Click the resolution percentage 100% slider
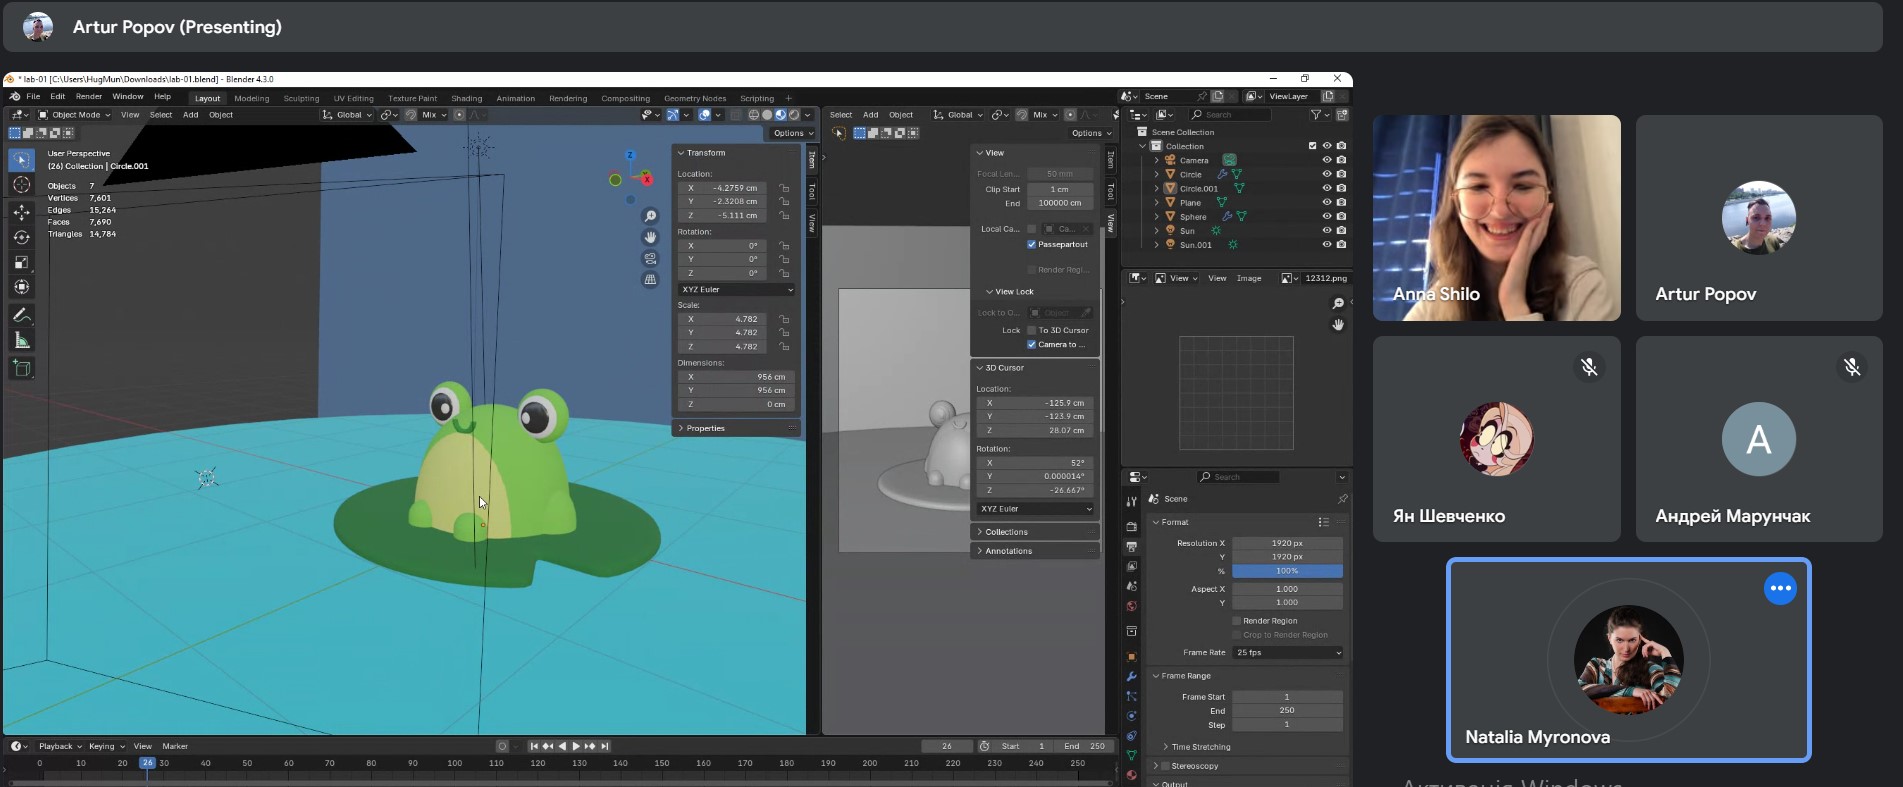Viewport: 1903px width, 787px height. pyautogui.click(x=1287, y=571)
